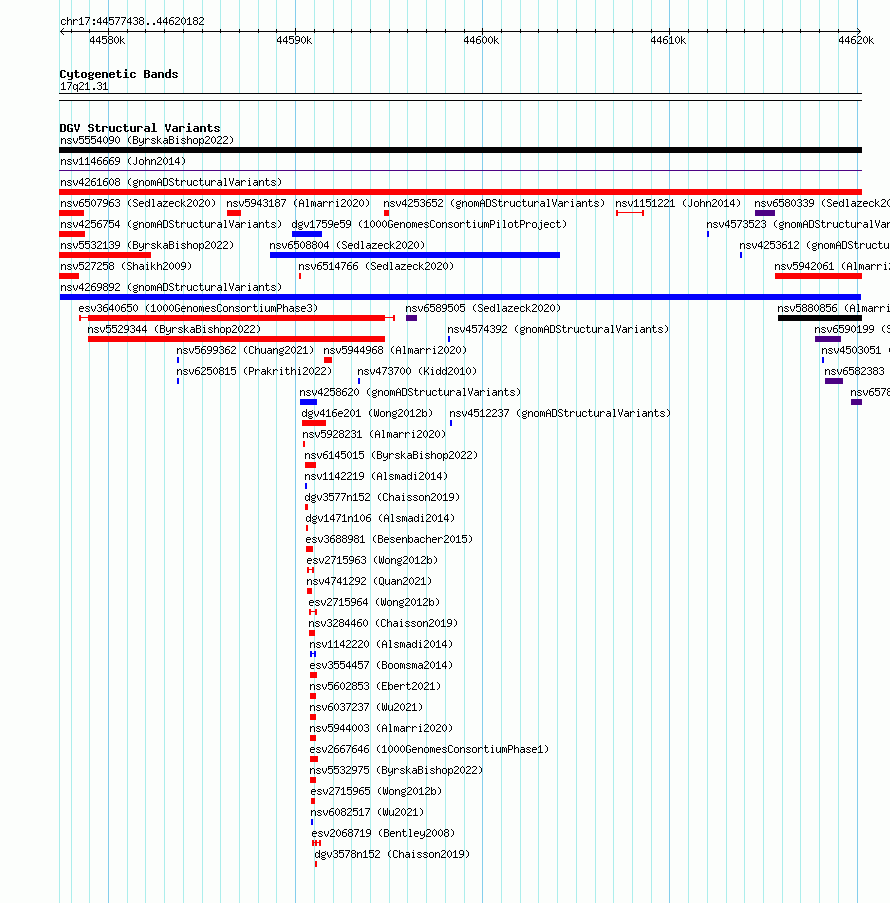The width and height of the screenshot is (890, 903).
Task: Open nsv4253652 gnomAD variant label
Action: [x=494, y=203]
